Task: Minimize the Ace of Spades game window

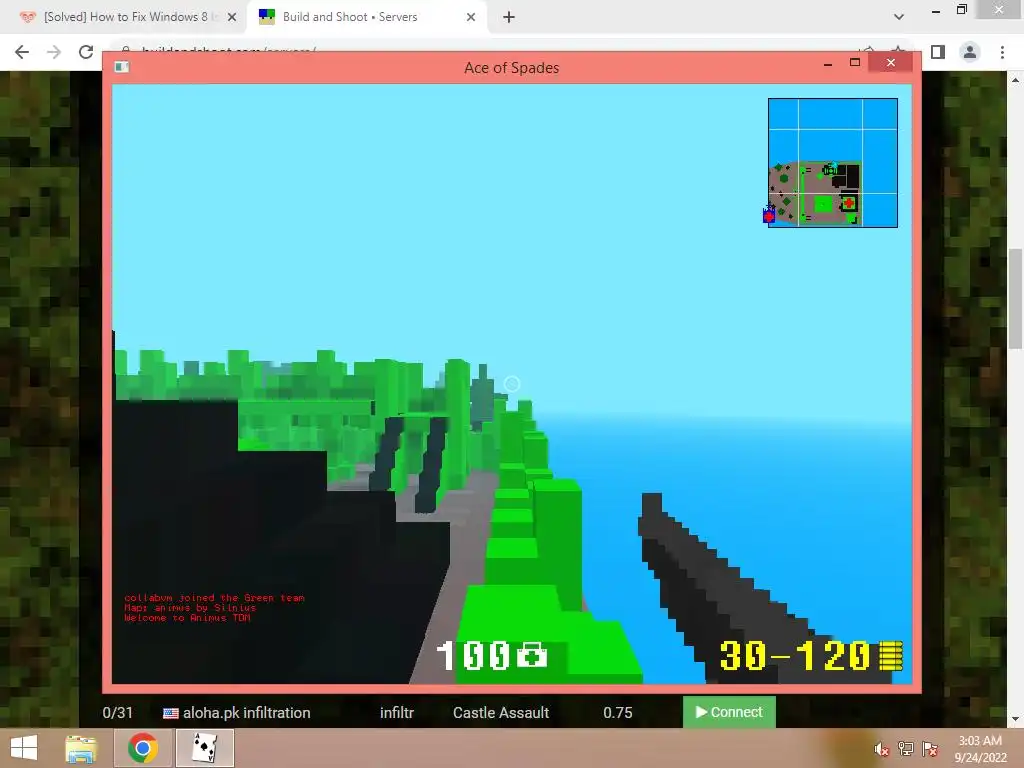Action: pyautogui.click(x=828, y=63)
